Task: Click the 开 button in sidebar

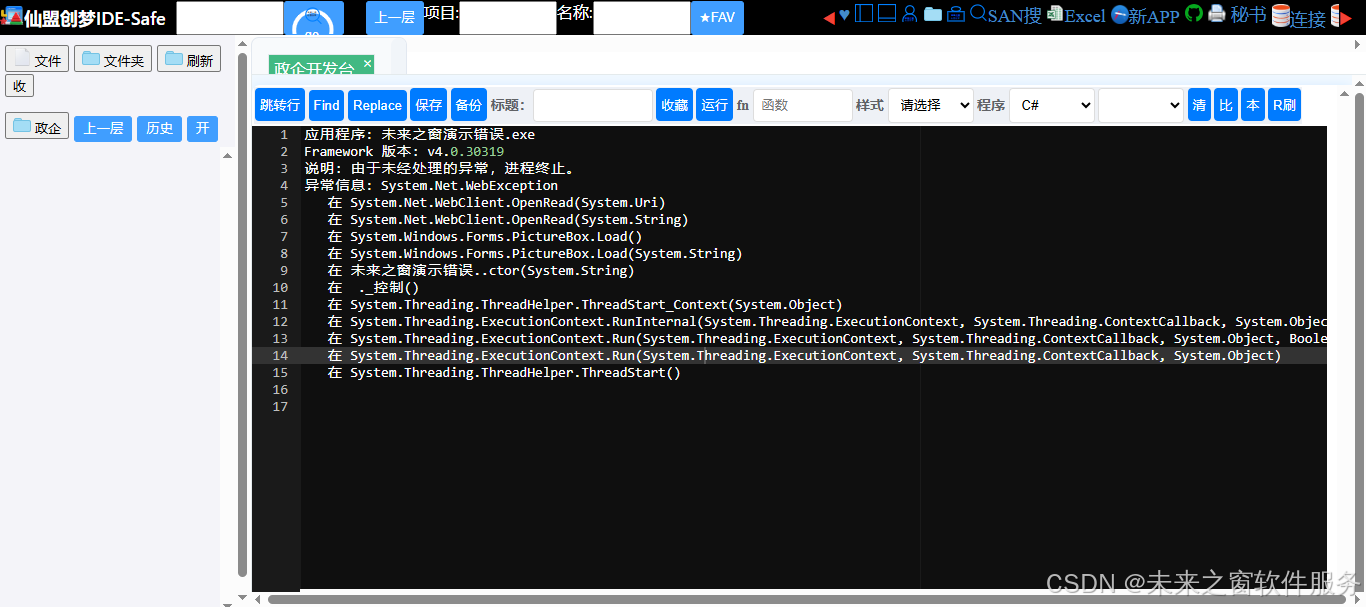Action: (202, 128)
